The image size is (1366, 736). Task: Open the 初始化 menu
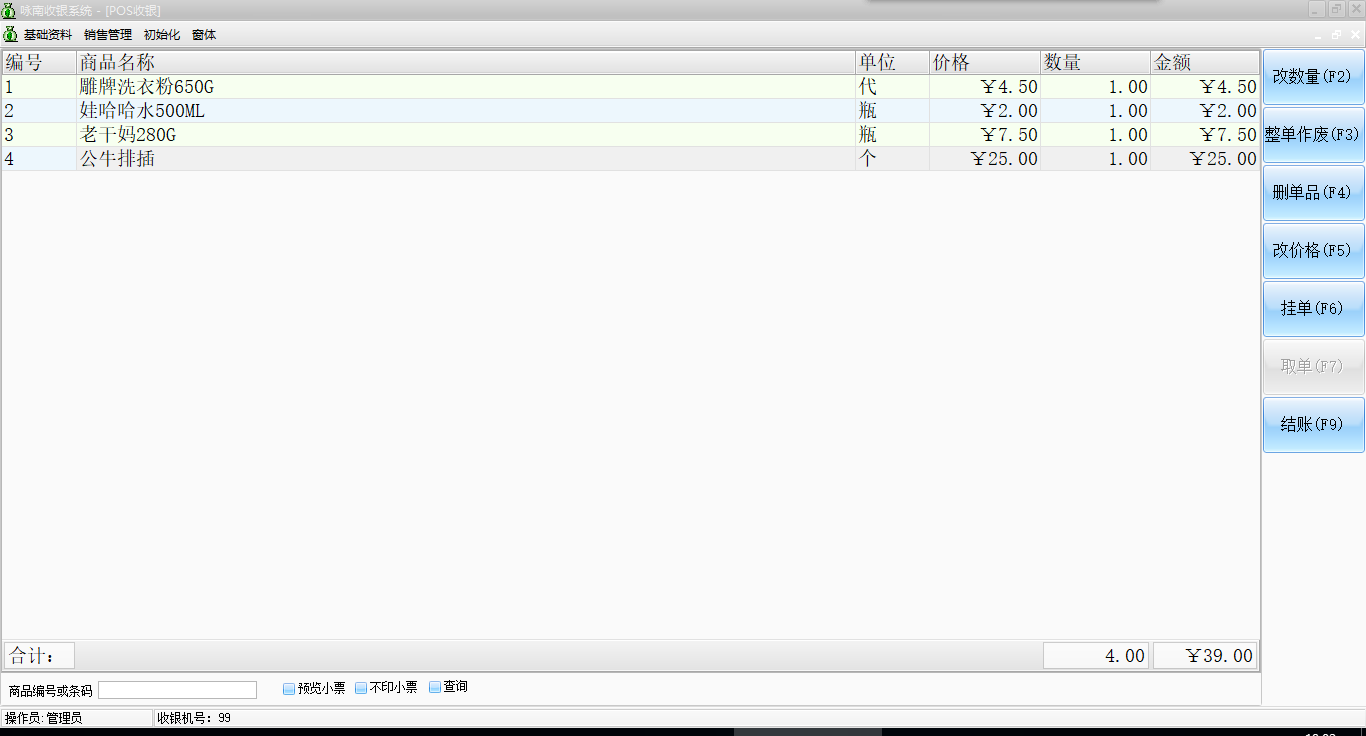pyautogui.click(x=162, y=35)
